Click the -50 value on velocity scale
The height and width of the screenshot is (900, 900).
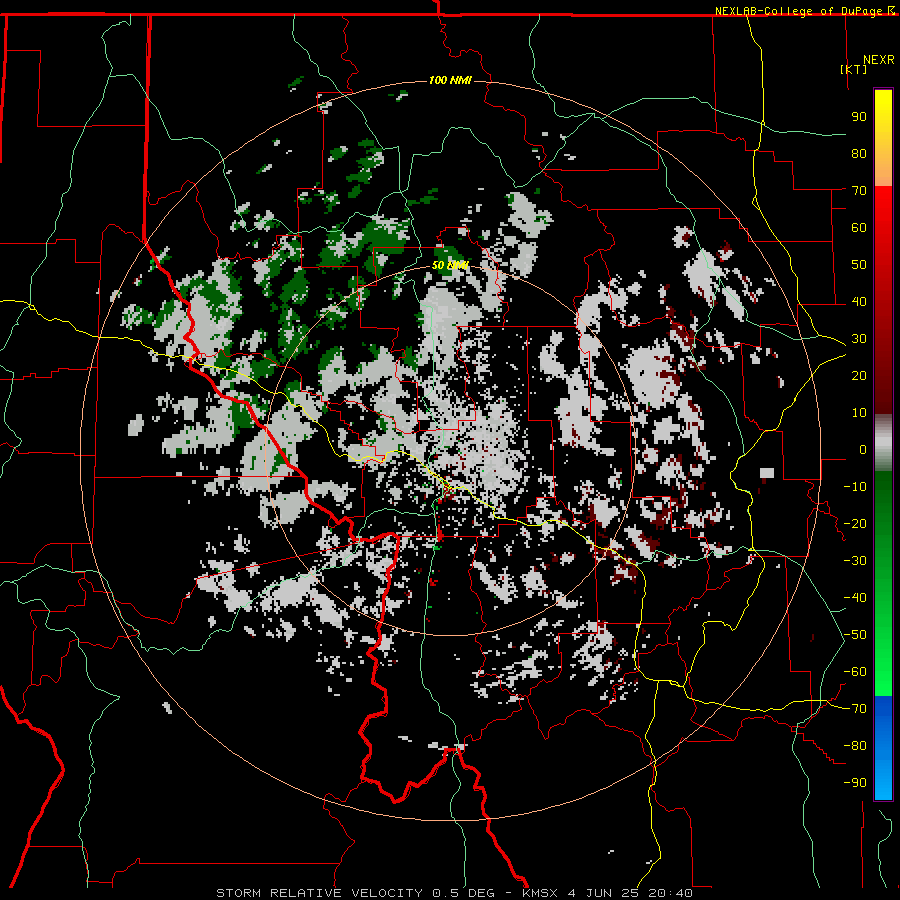(x=855, y=635)
